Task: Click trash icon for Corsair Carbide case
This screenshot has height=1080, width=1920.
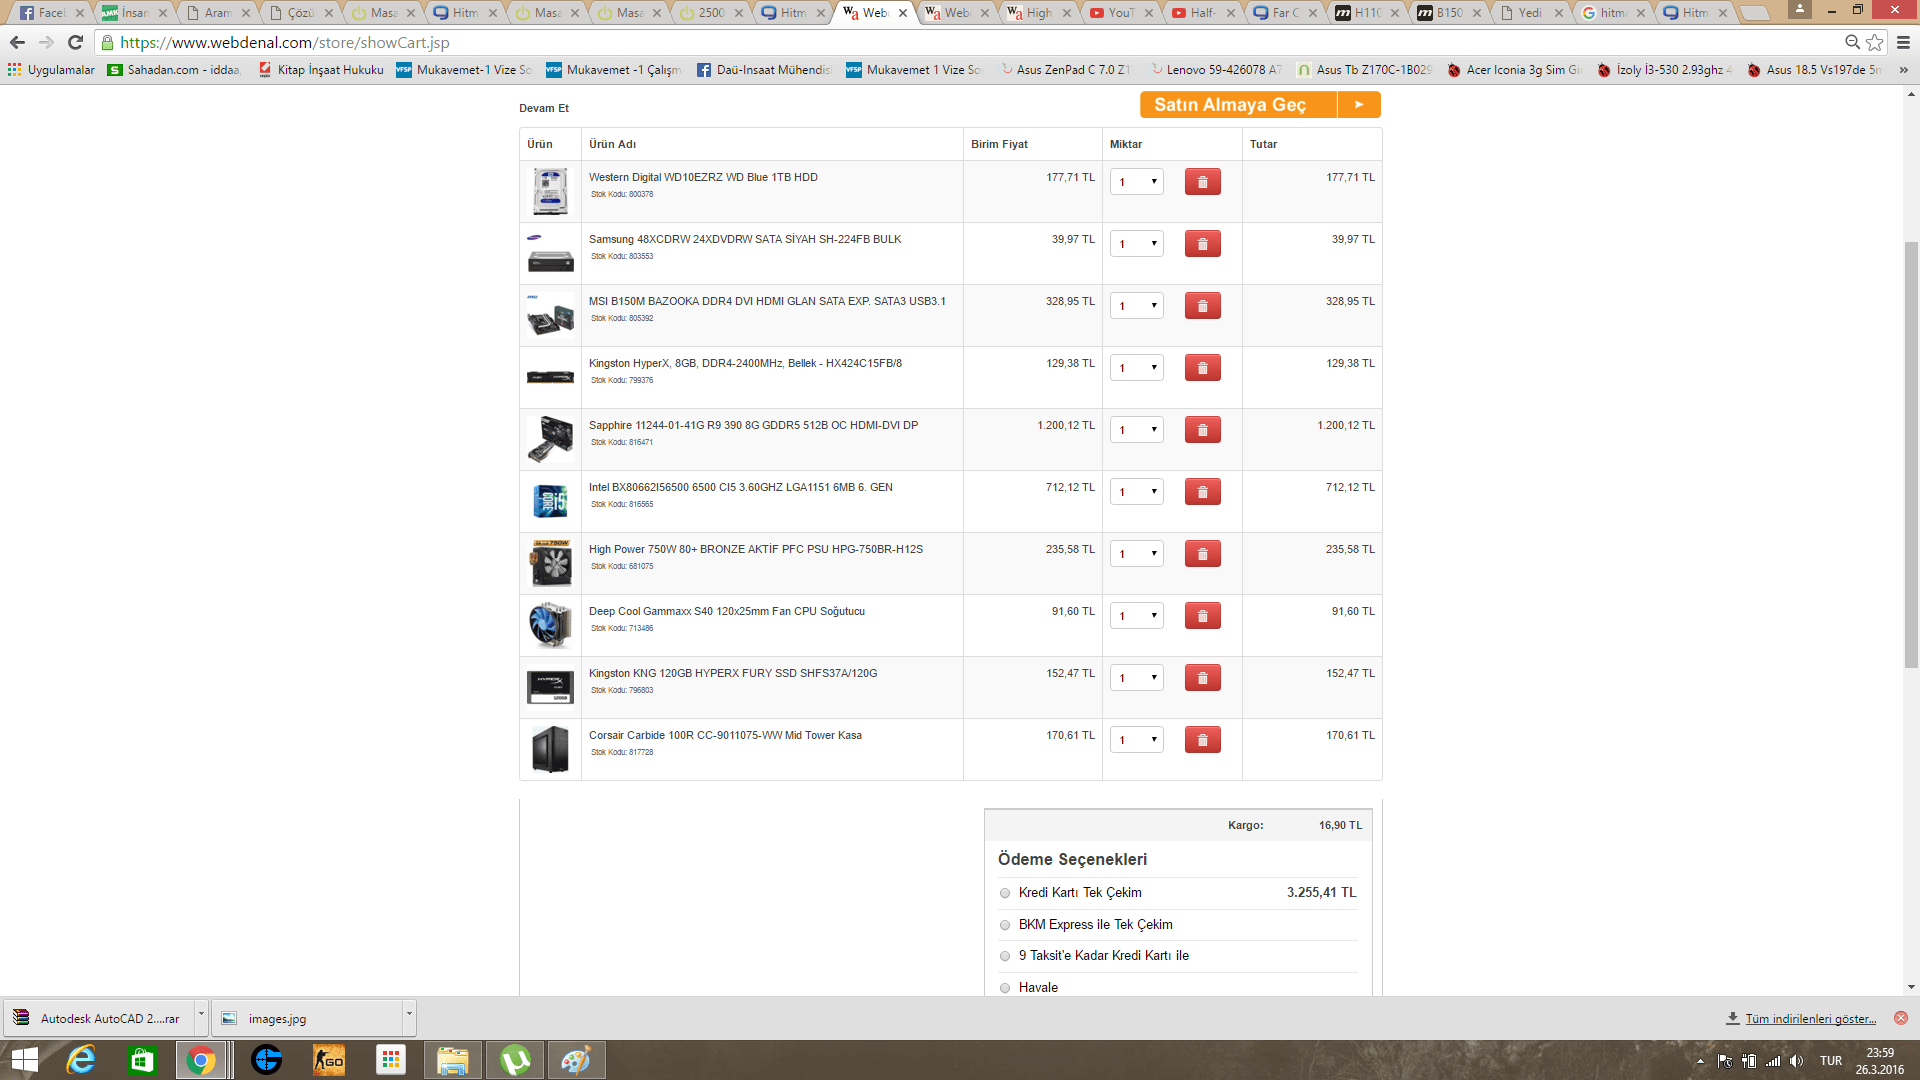Action: pyautogui.click(x=1202, y=740)
